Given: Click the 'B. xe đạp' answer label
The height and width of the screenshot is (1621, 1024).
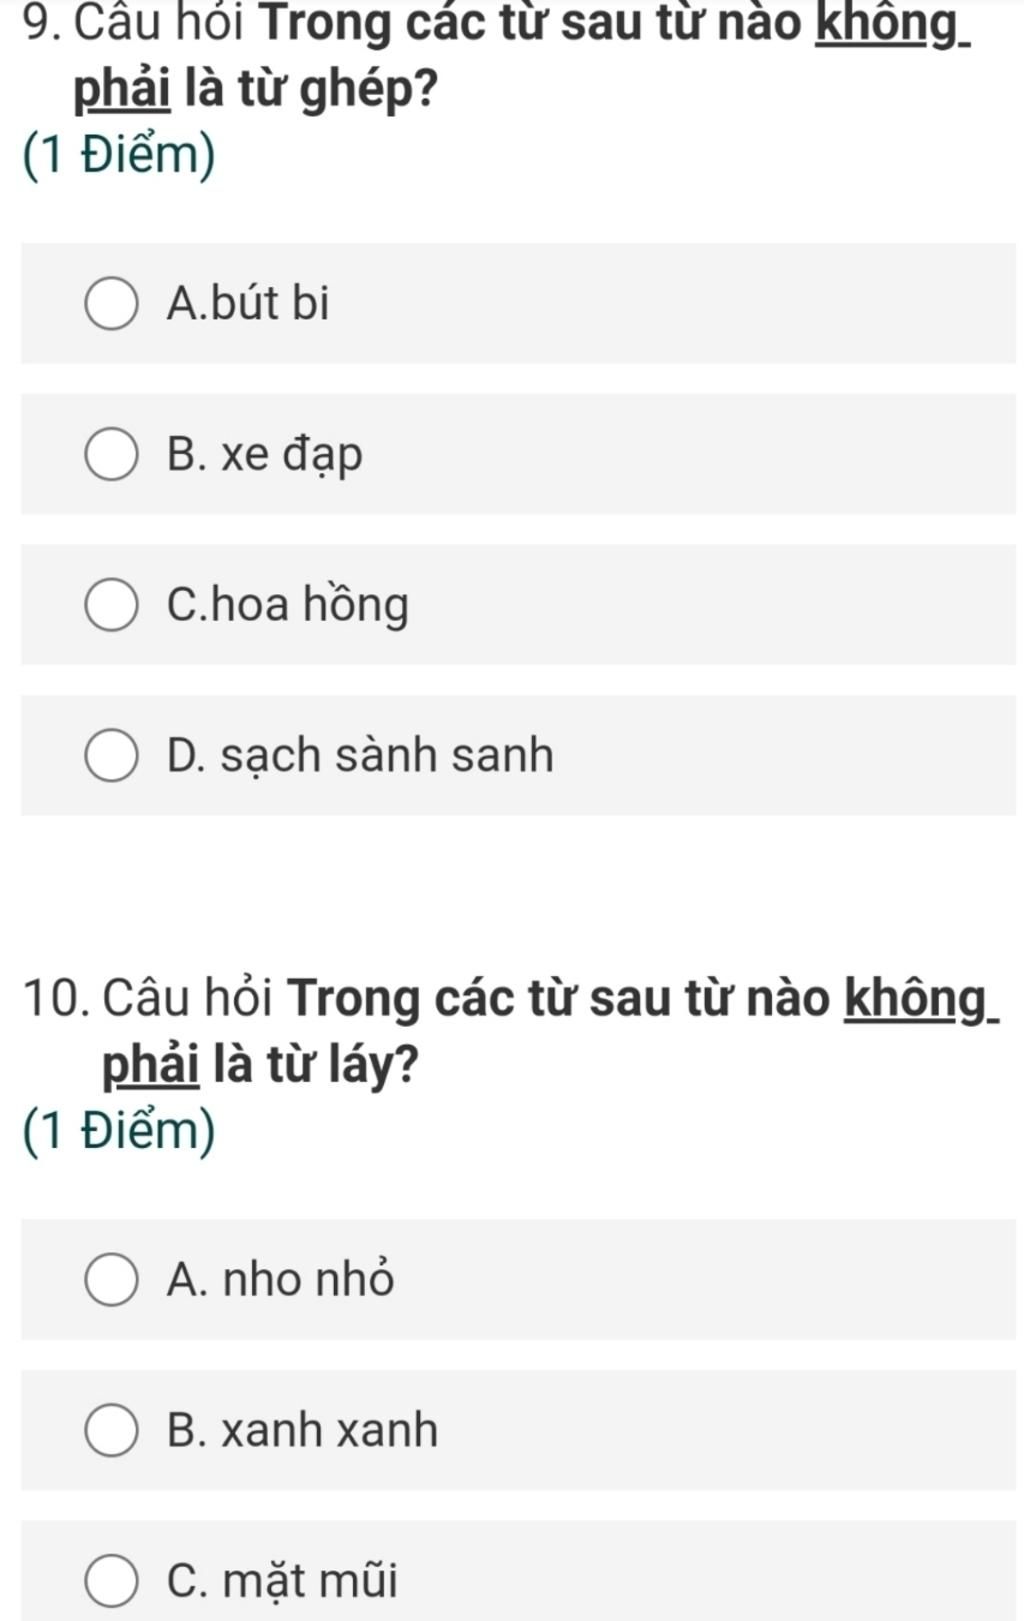Looking at the screenshot, I should [265, 455].
